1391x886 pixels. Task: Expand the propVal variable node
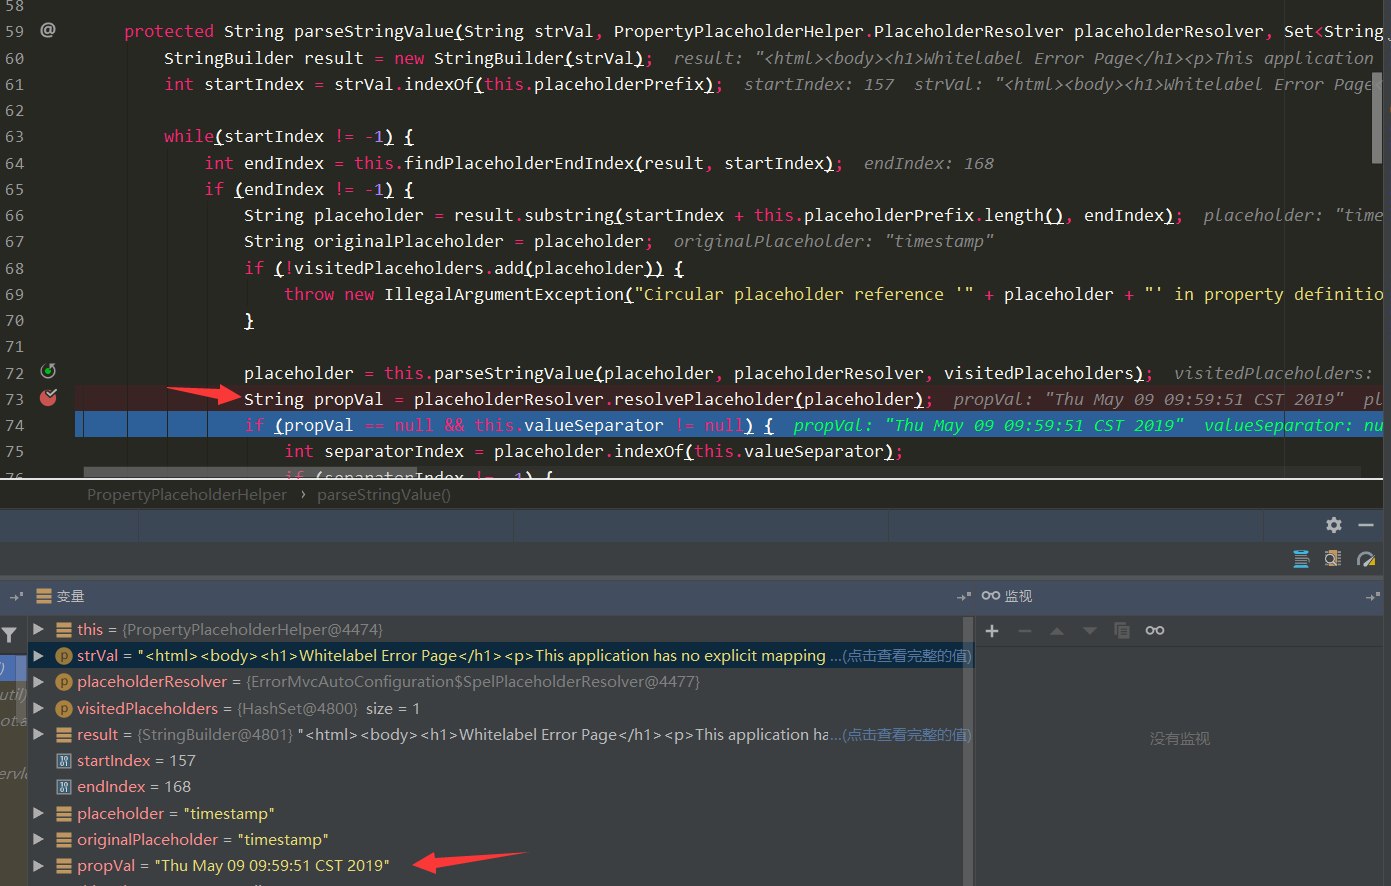pyautogui.click(x=38, y=865)
